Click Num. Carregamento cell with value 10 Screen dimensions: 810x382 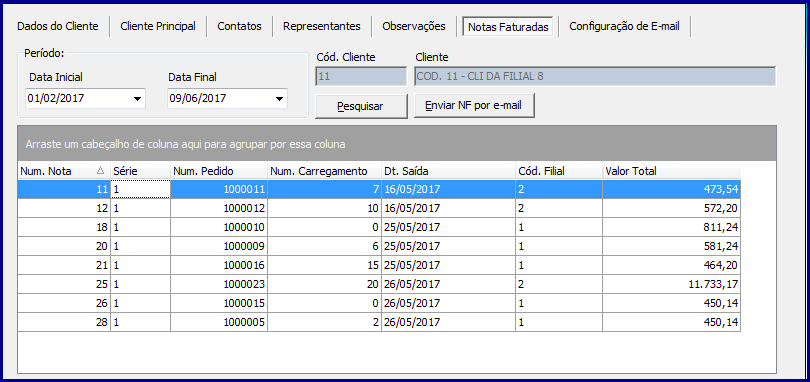click(324, 208)
